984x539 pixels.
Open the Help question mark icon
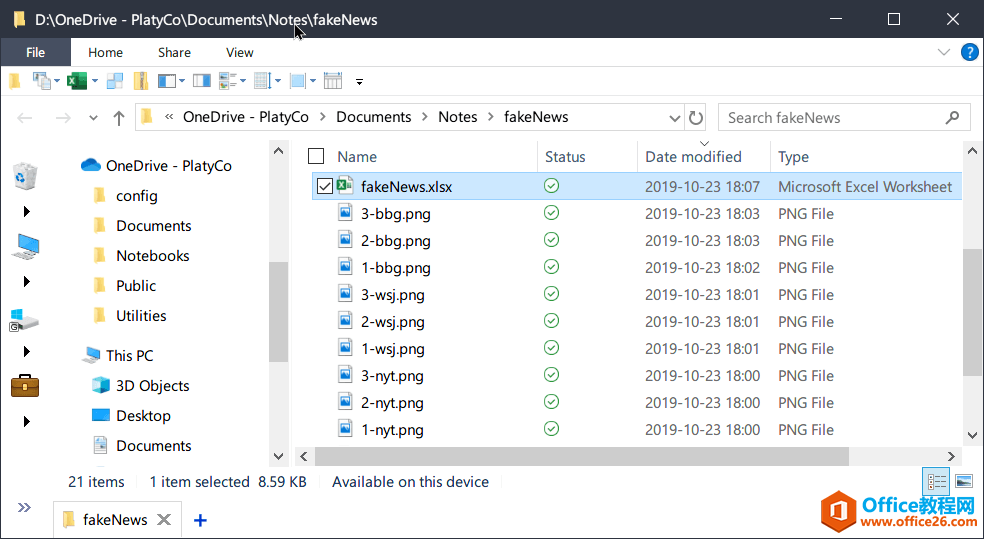(969, 53)
